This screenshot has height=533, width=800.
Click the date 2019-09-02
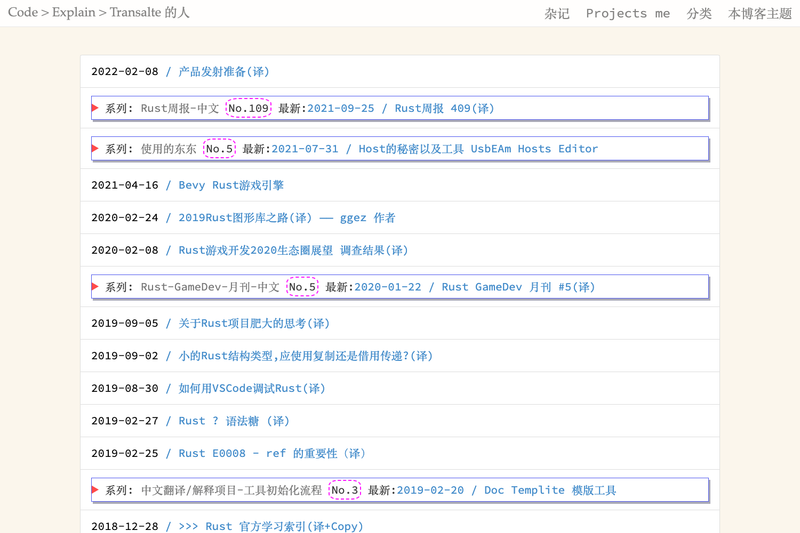(124, 356)
